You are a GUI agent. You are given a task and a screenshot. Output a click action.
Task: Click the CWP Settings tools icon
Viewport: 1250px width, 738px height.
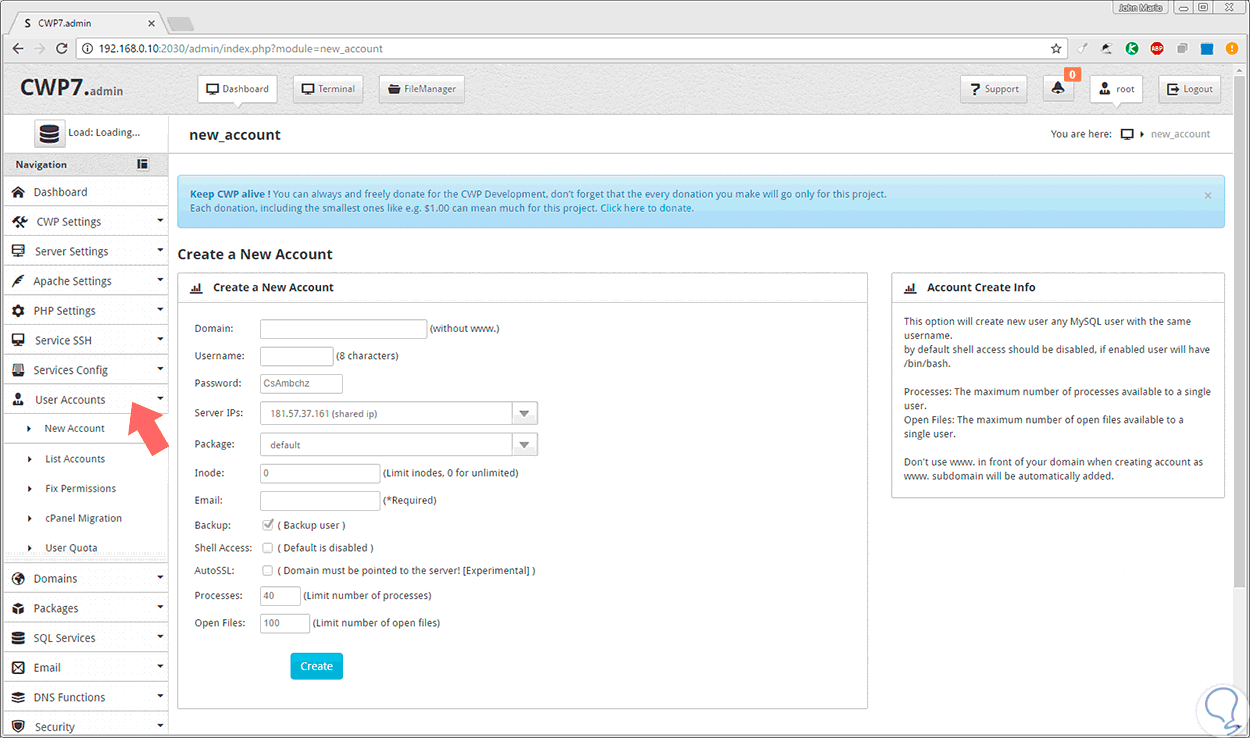pyautogui.click(x=19, y=222)
